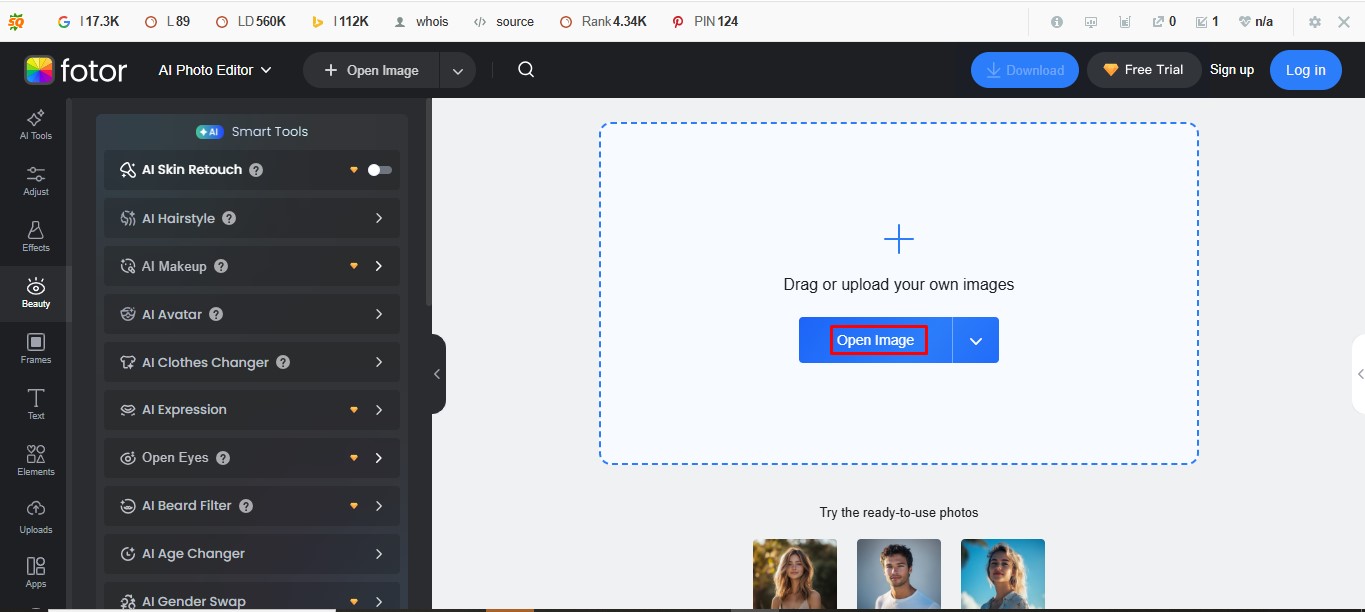Expand the header Open Image dropdown arrow
Screen dimensions: 1365x612
coord(457,70)
